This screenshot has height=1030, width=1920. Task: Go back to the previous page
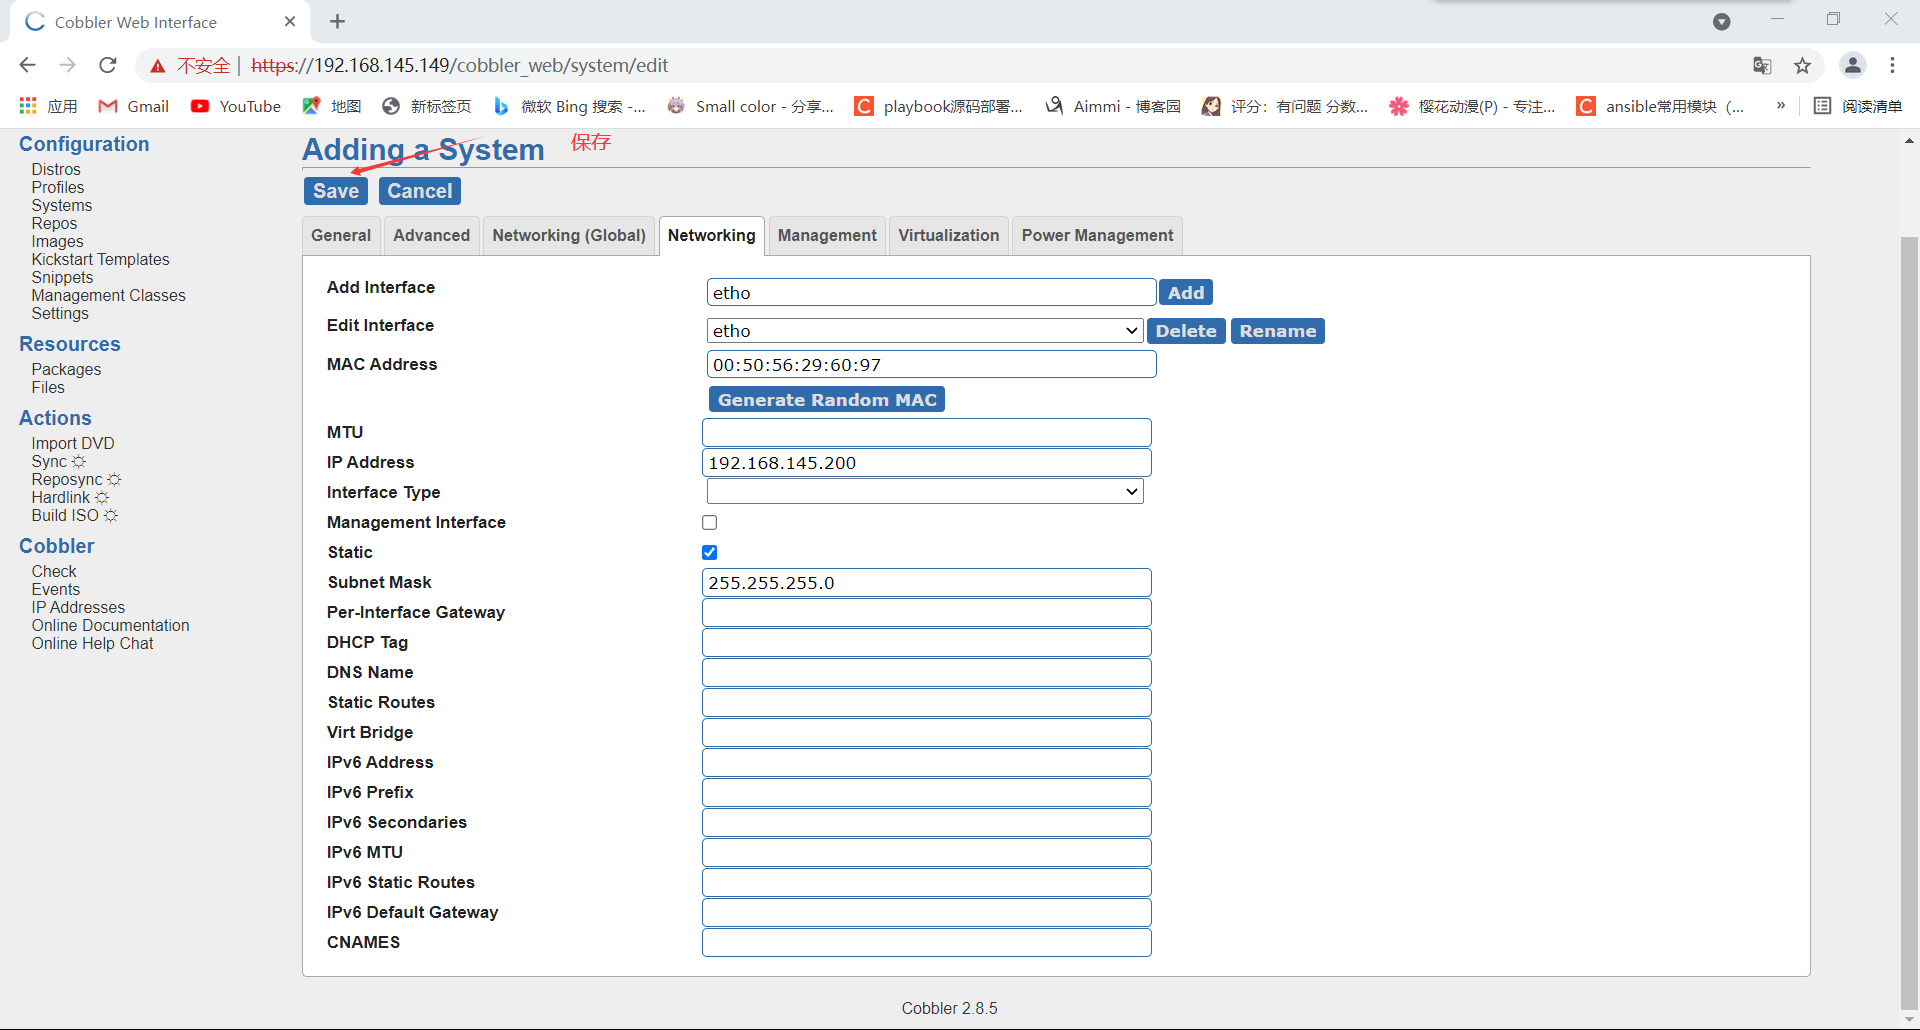28,65
